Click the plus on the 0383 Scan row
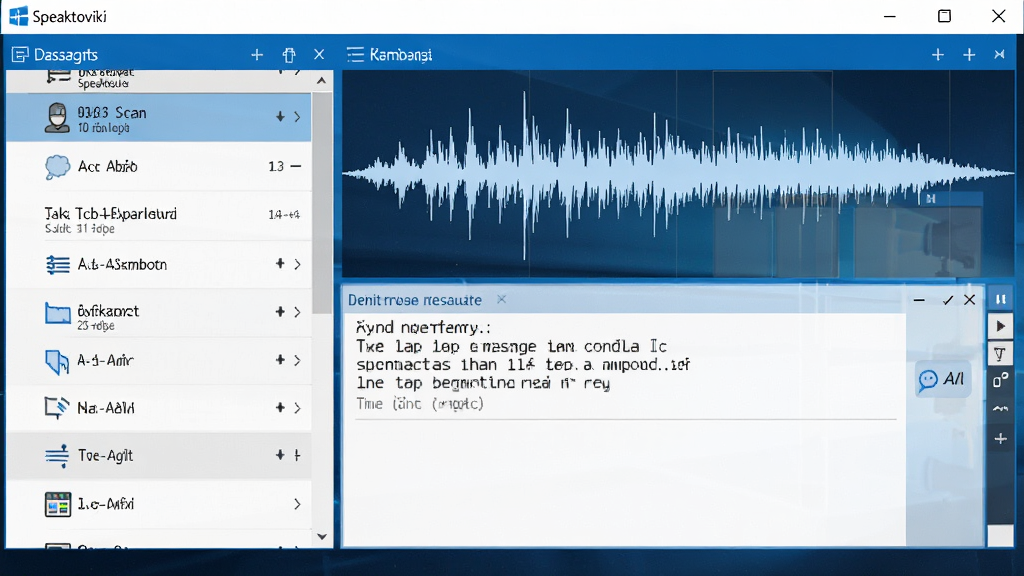The width and height of the screenshot is (1024, 576). (280, 116)
